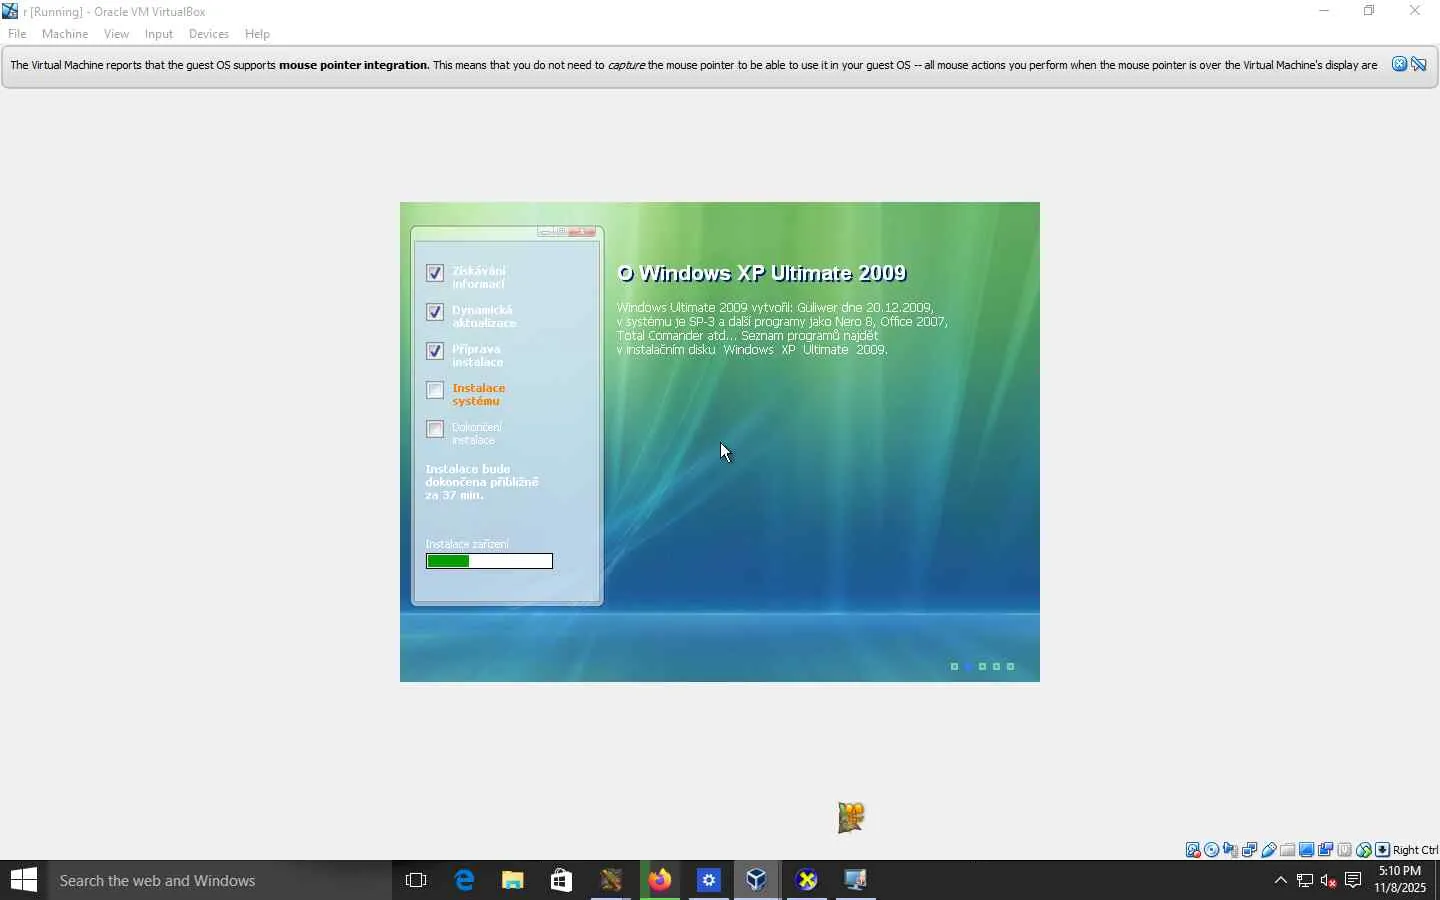Click the shared folders status icon
The height and width of the screenshot is (900, 1440).
[1288, 850]
